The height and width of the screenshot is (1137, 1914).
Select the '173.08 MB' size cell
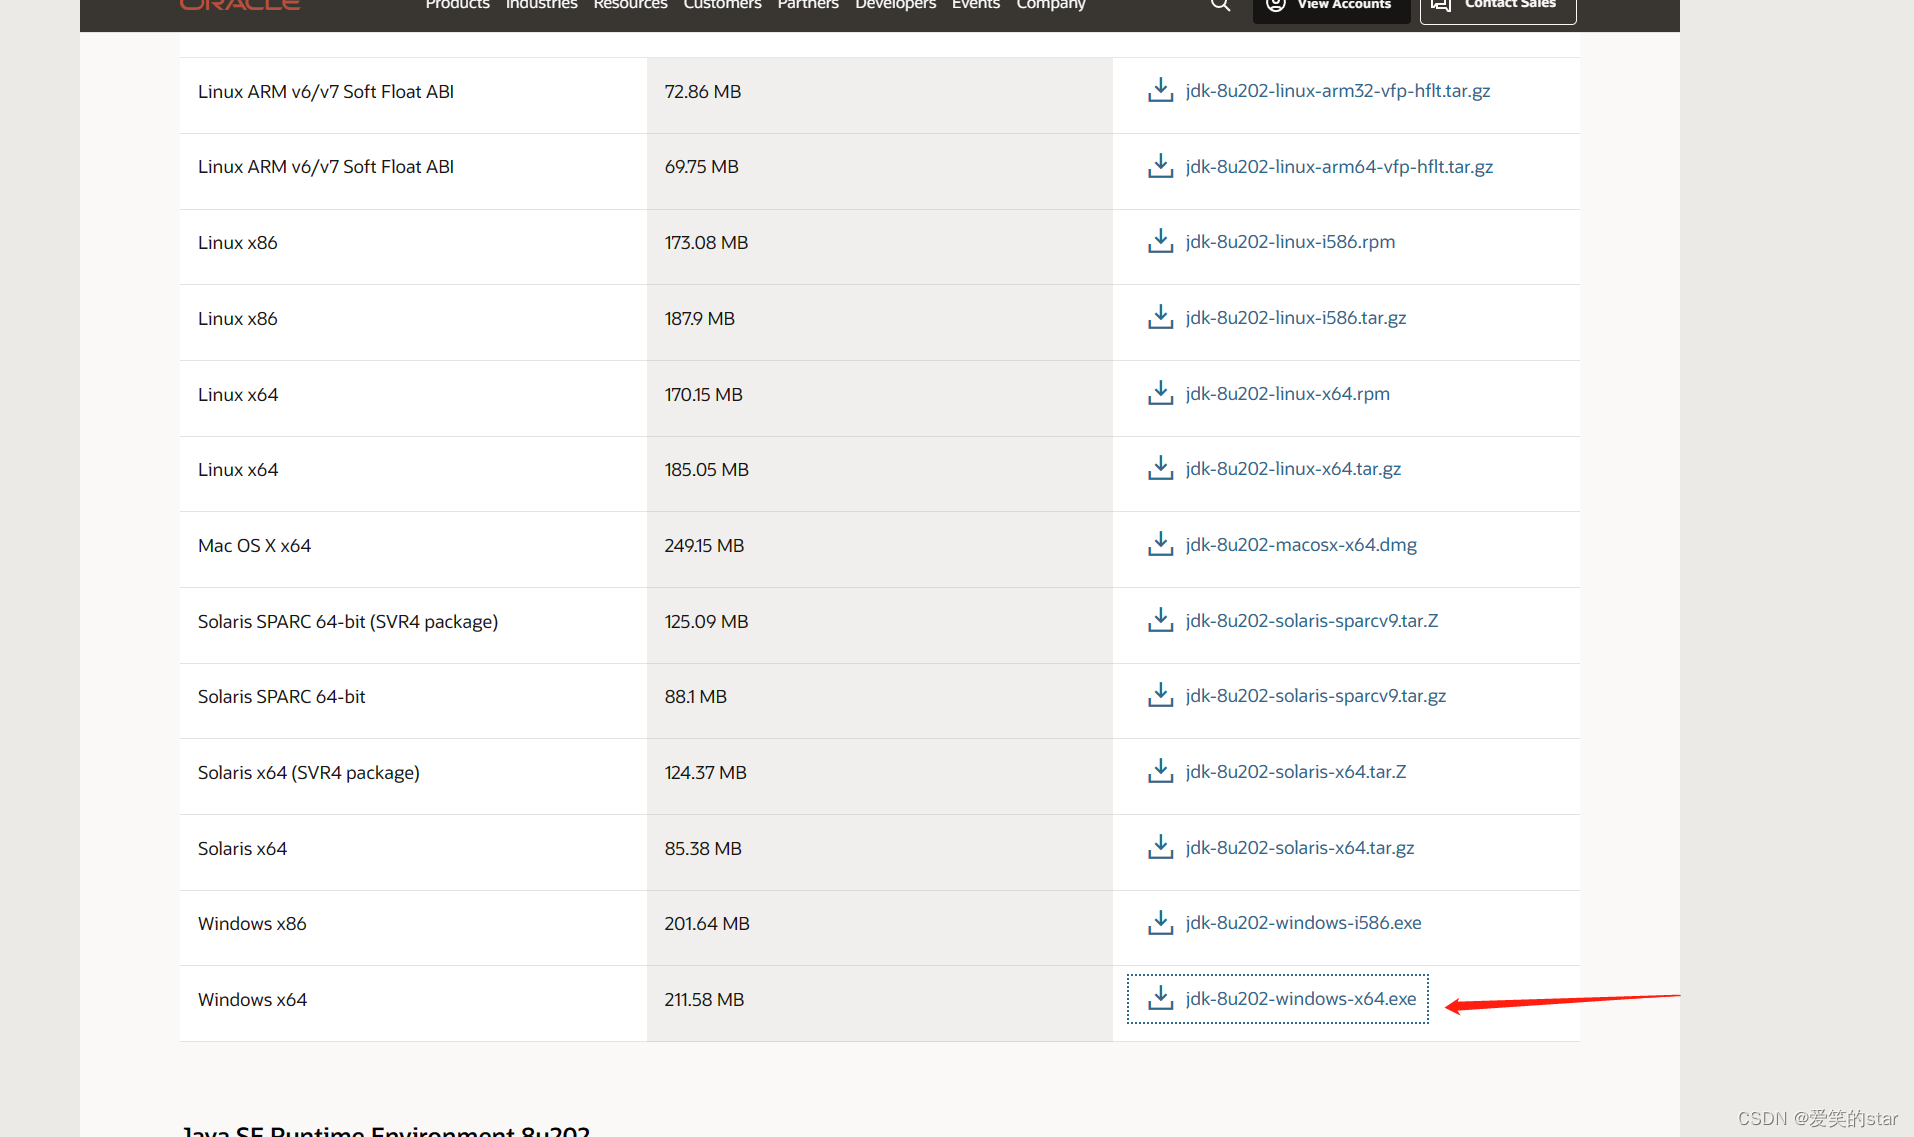pos(880,247)
